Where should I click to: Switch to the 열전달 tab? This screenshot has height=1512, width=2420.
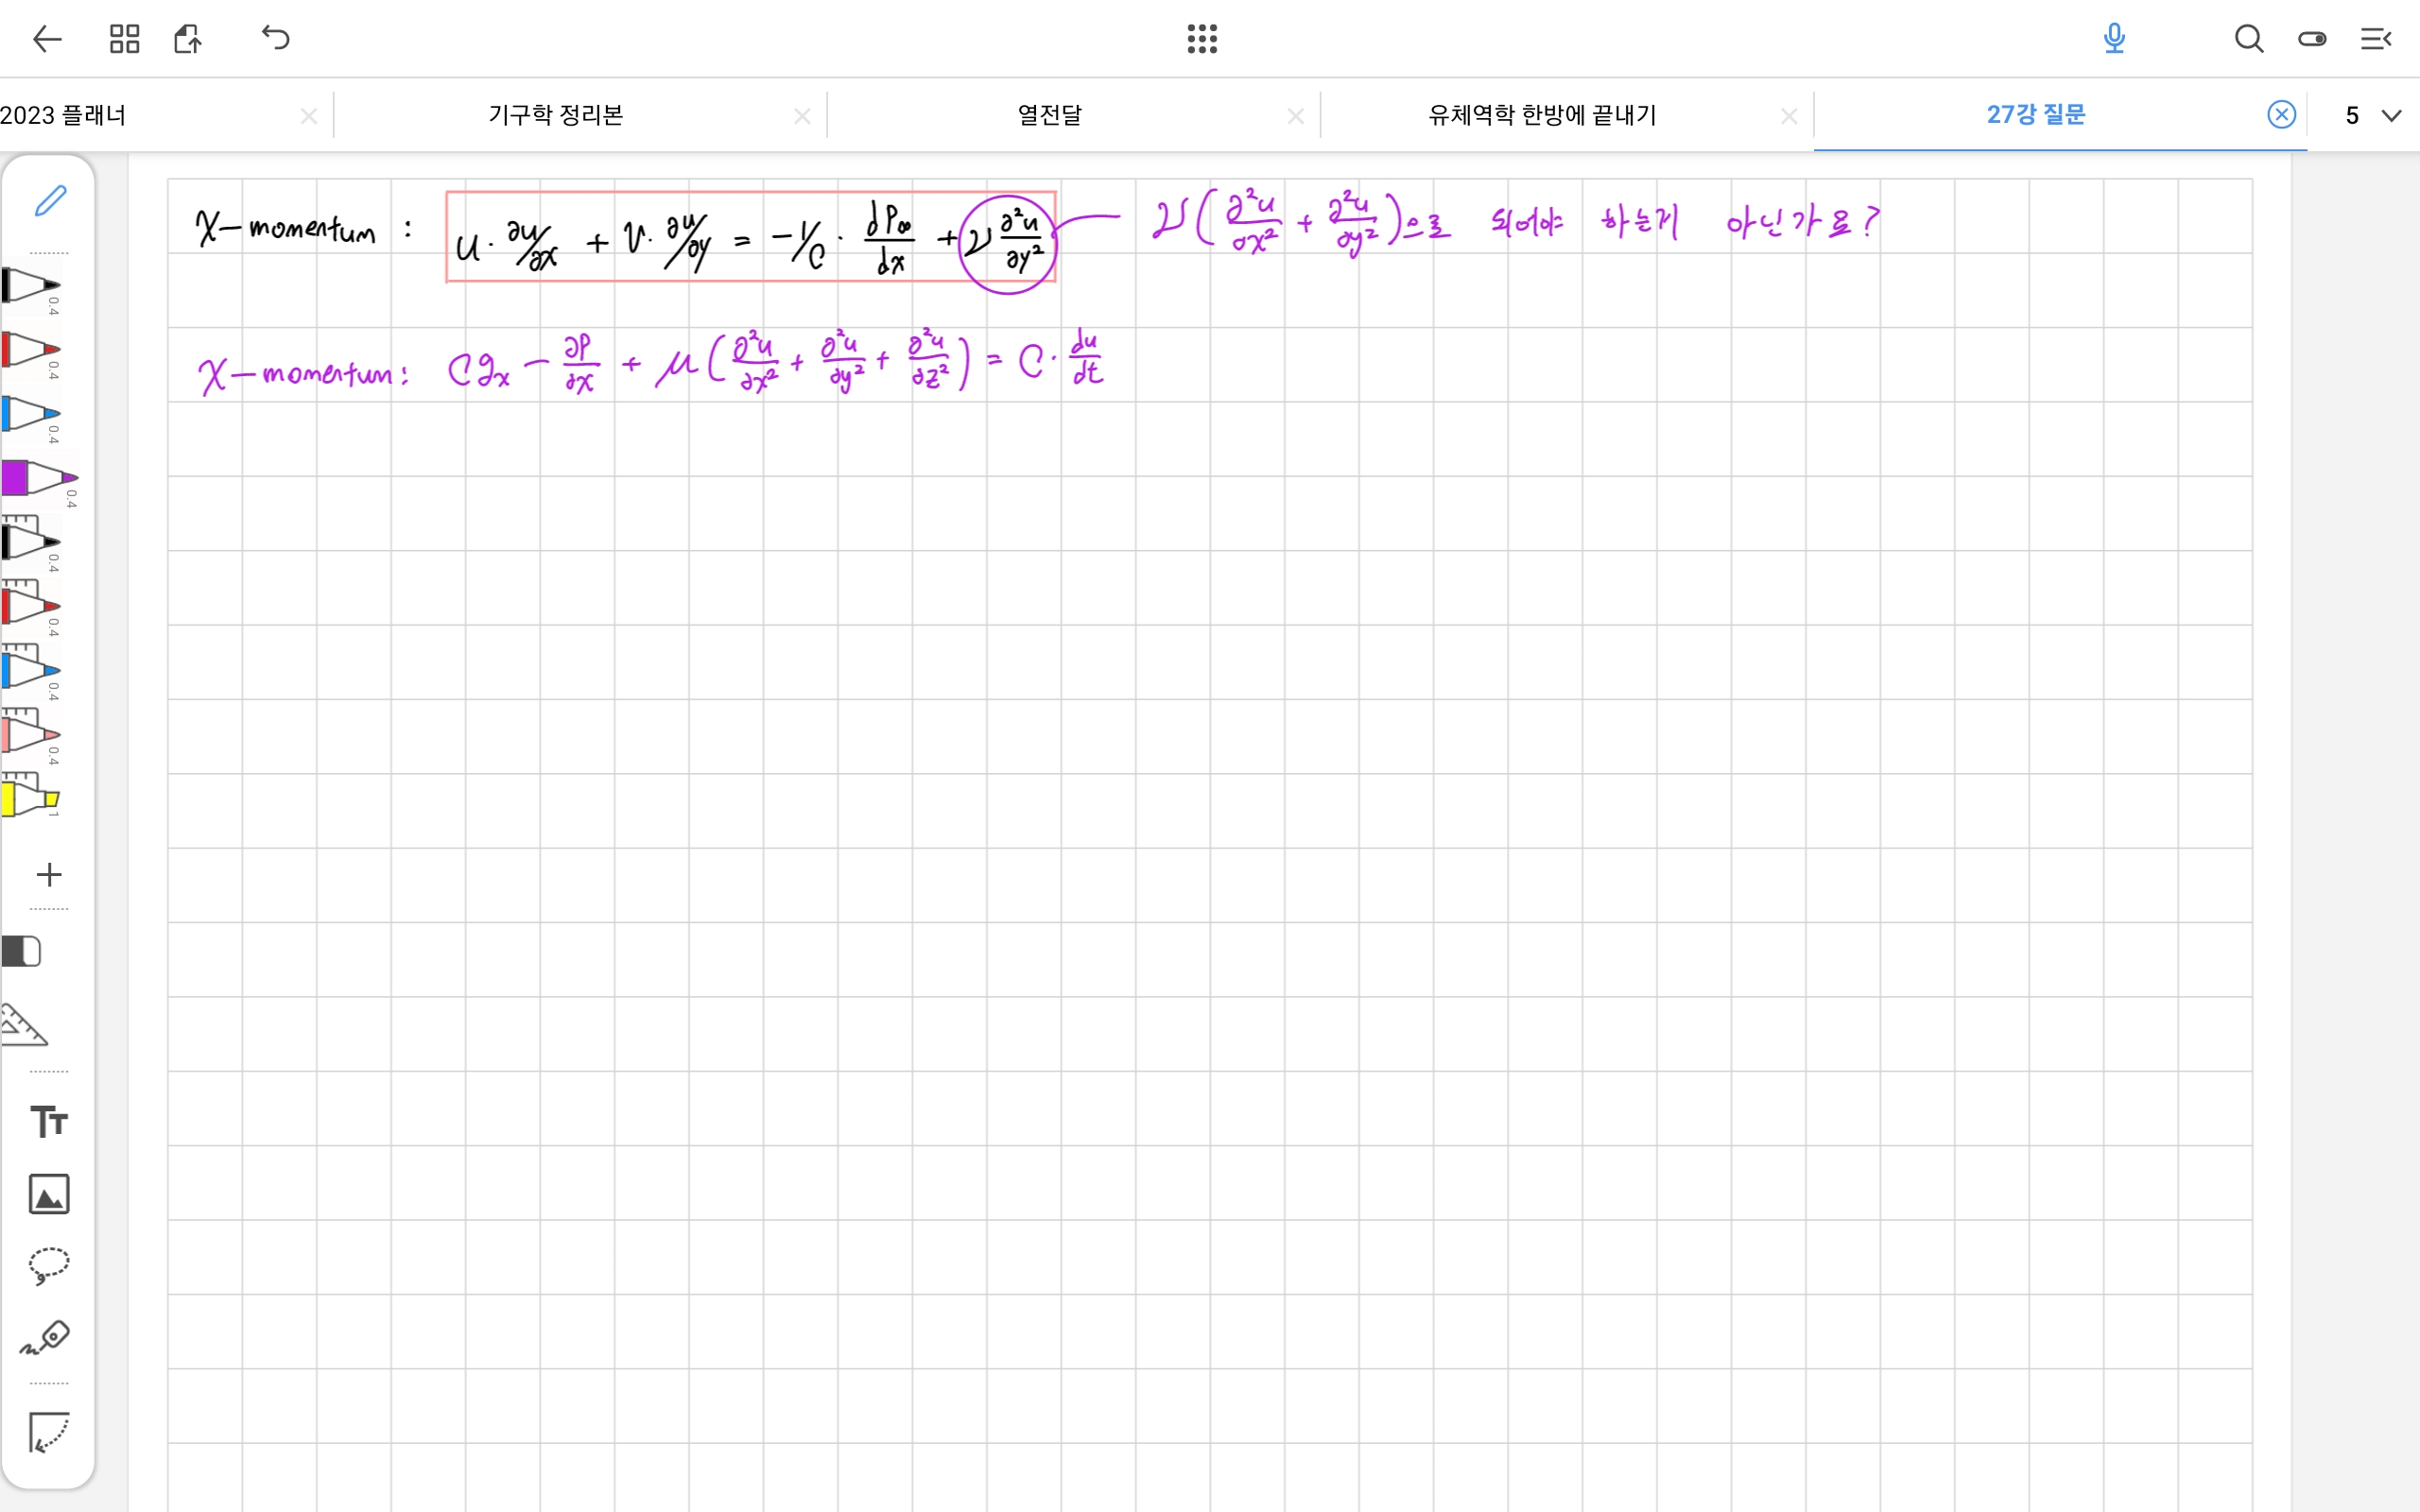coord(1049,116)
